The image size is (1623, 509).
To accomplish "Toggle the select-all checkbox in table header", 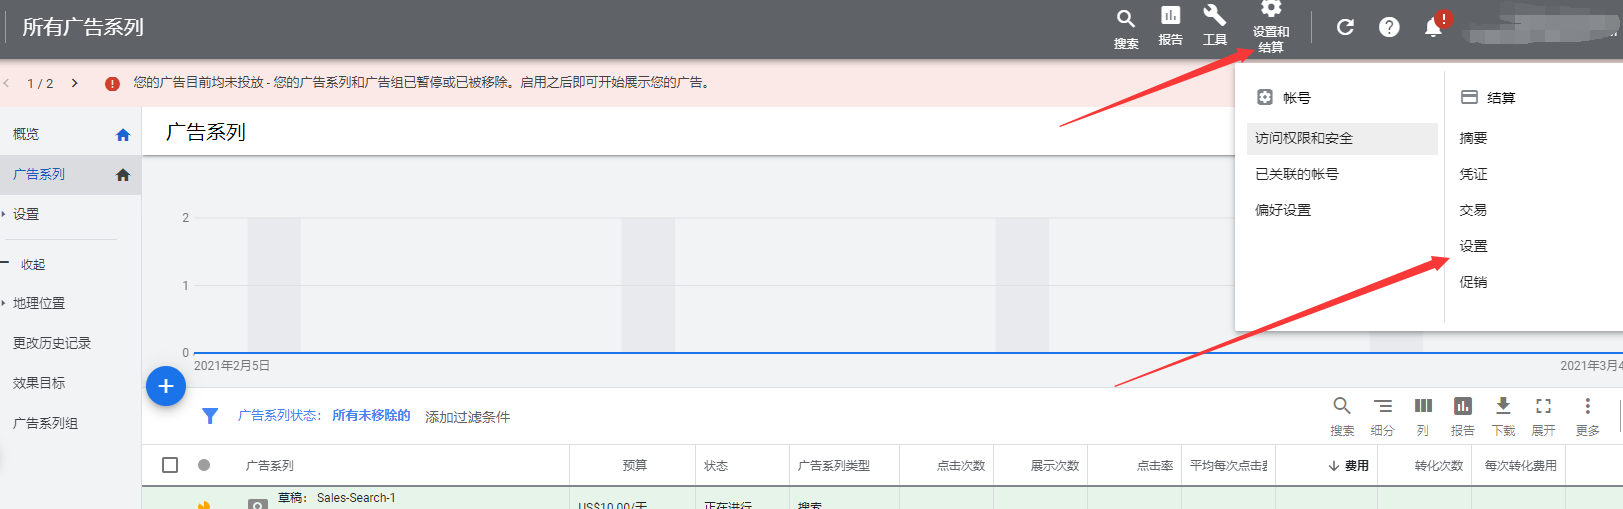I will click(x=170, y=465).
